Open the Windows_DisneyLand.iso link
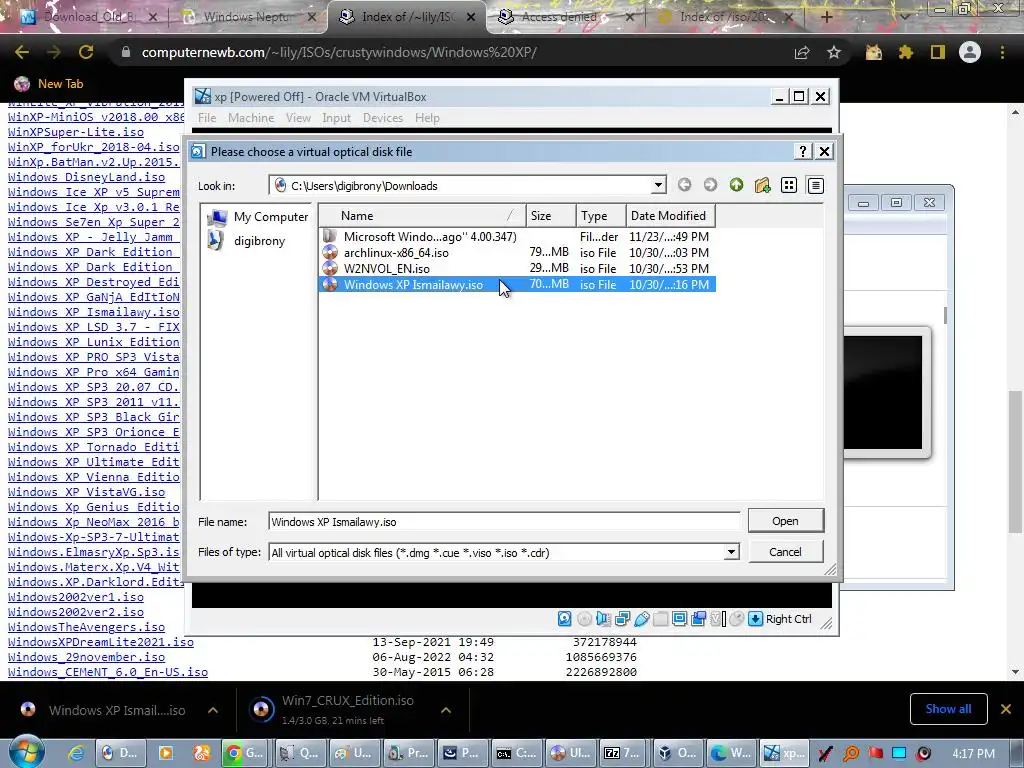The width and height of the screenshot is (1024, 768). [86, 177]
